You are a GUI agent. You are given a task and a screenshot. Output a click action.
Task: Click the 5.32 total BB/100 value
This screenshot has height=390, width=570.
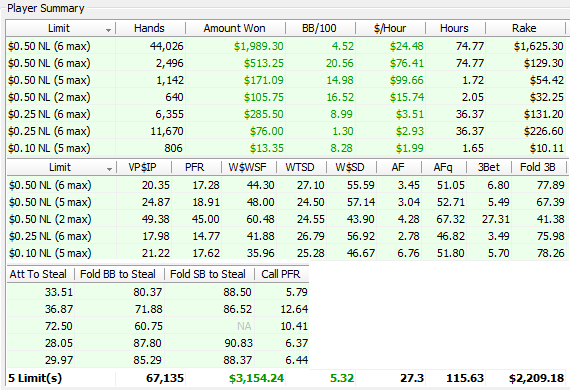tap(342, 378)
